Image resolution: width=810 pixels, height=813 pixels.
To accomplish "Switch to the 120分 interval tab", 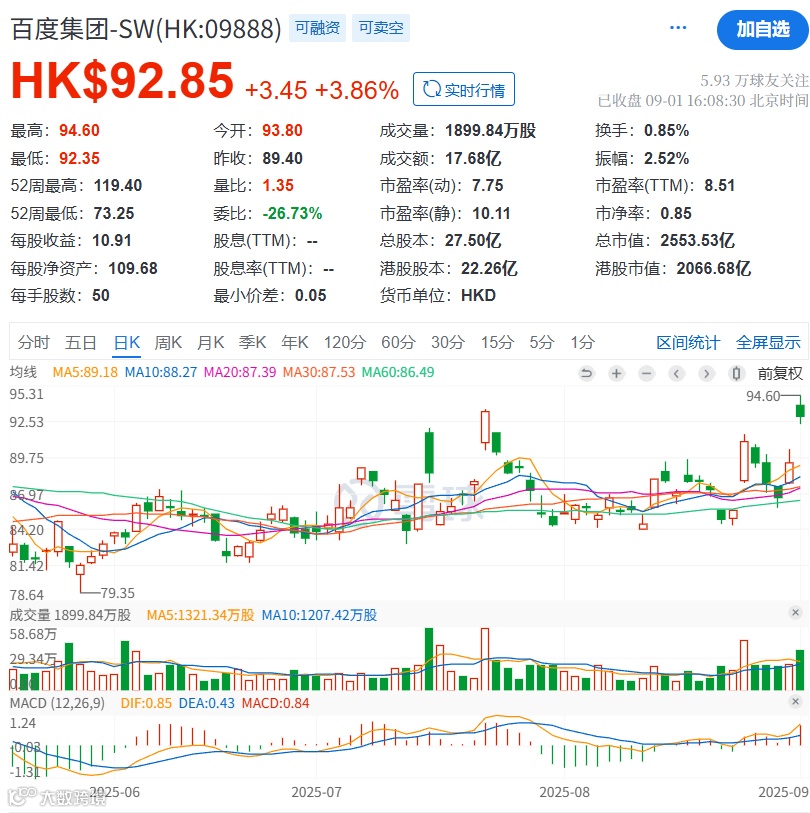I will point(345,342).
